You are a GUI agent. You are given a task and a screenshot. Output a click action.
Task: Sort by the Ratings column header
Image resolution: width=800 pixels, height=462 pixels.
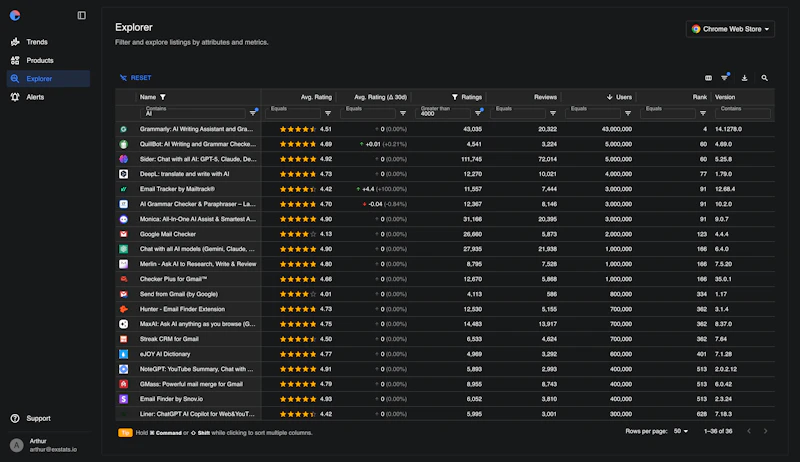pos(471,97)
